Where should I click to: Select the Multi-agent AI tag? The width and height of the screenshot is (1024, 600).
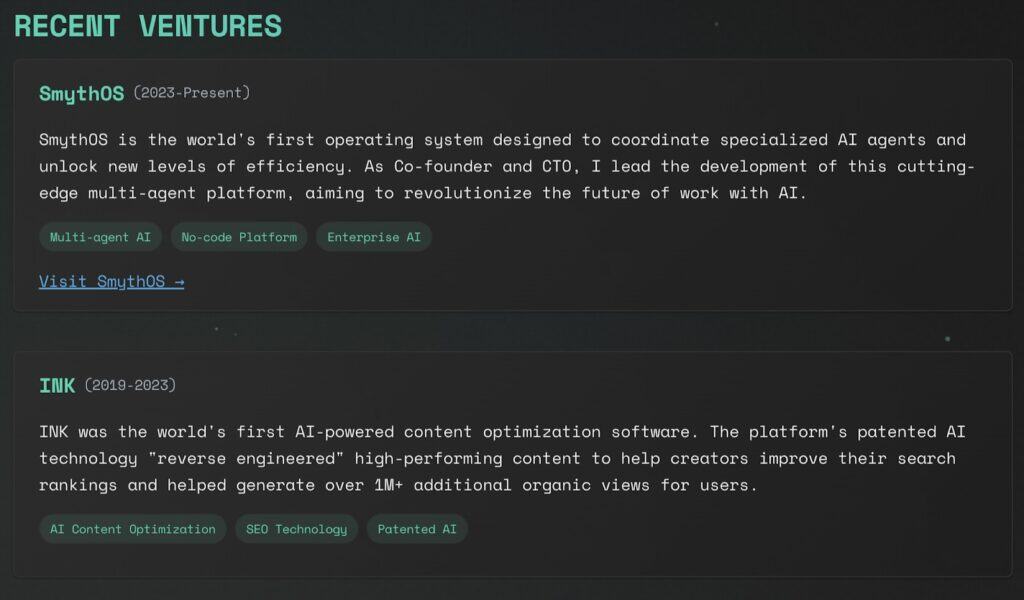coord(100,237)
